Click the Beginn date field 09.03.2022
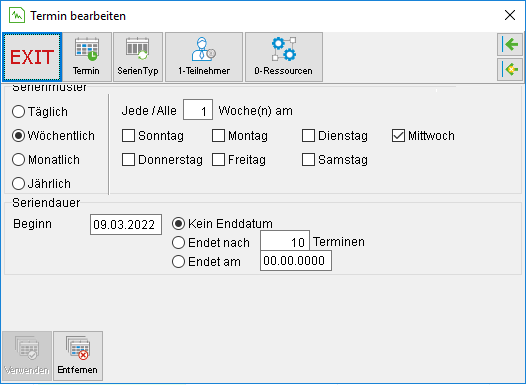The height and width of the screenshot is (385, 526). point(126,224)
